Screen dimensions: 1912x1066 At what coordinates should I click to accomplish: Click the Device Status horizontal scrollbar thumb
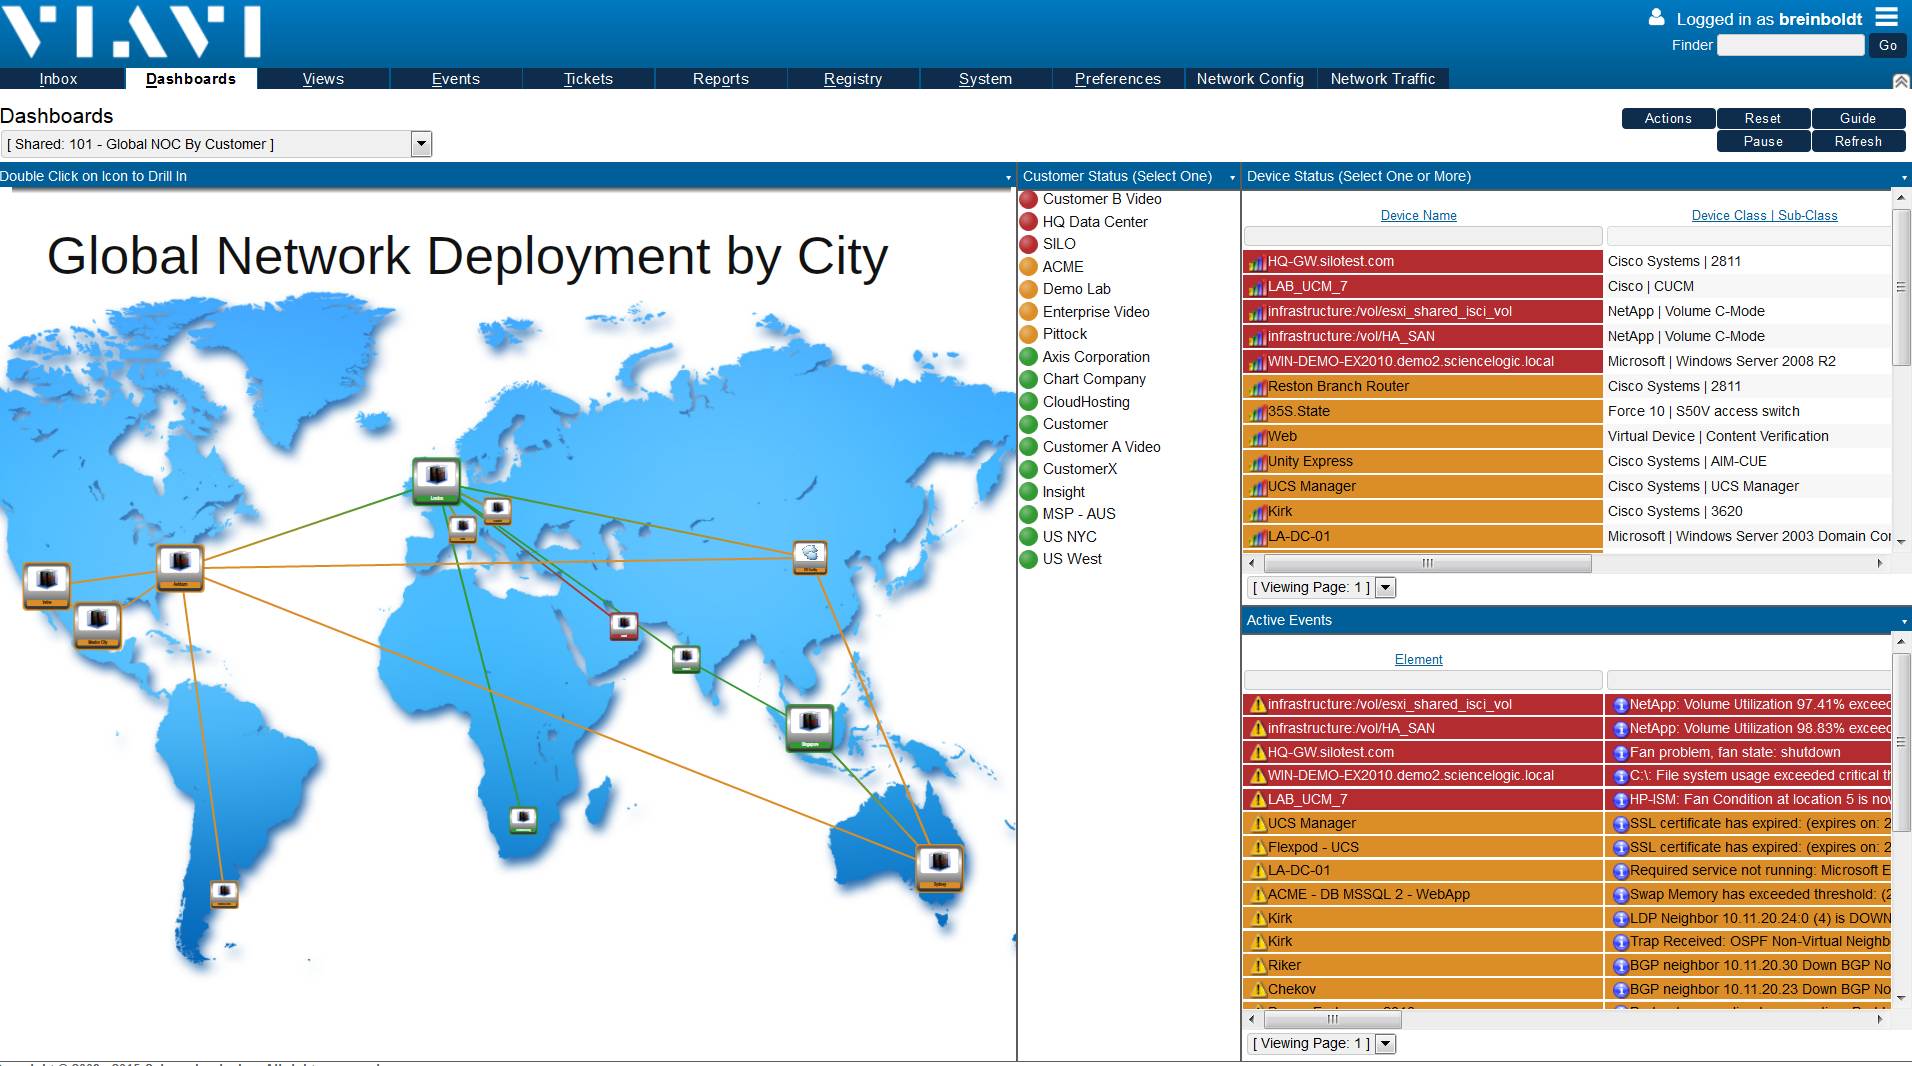coord(1427,564)
